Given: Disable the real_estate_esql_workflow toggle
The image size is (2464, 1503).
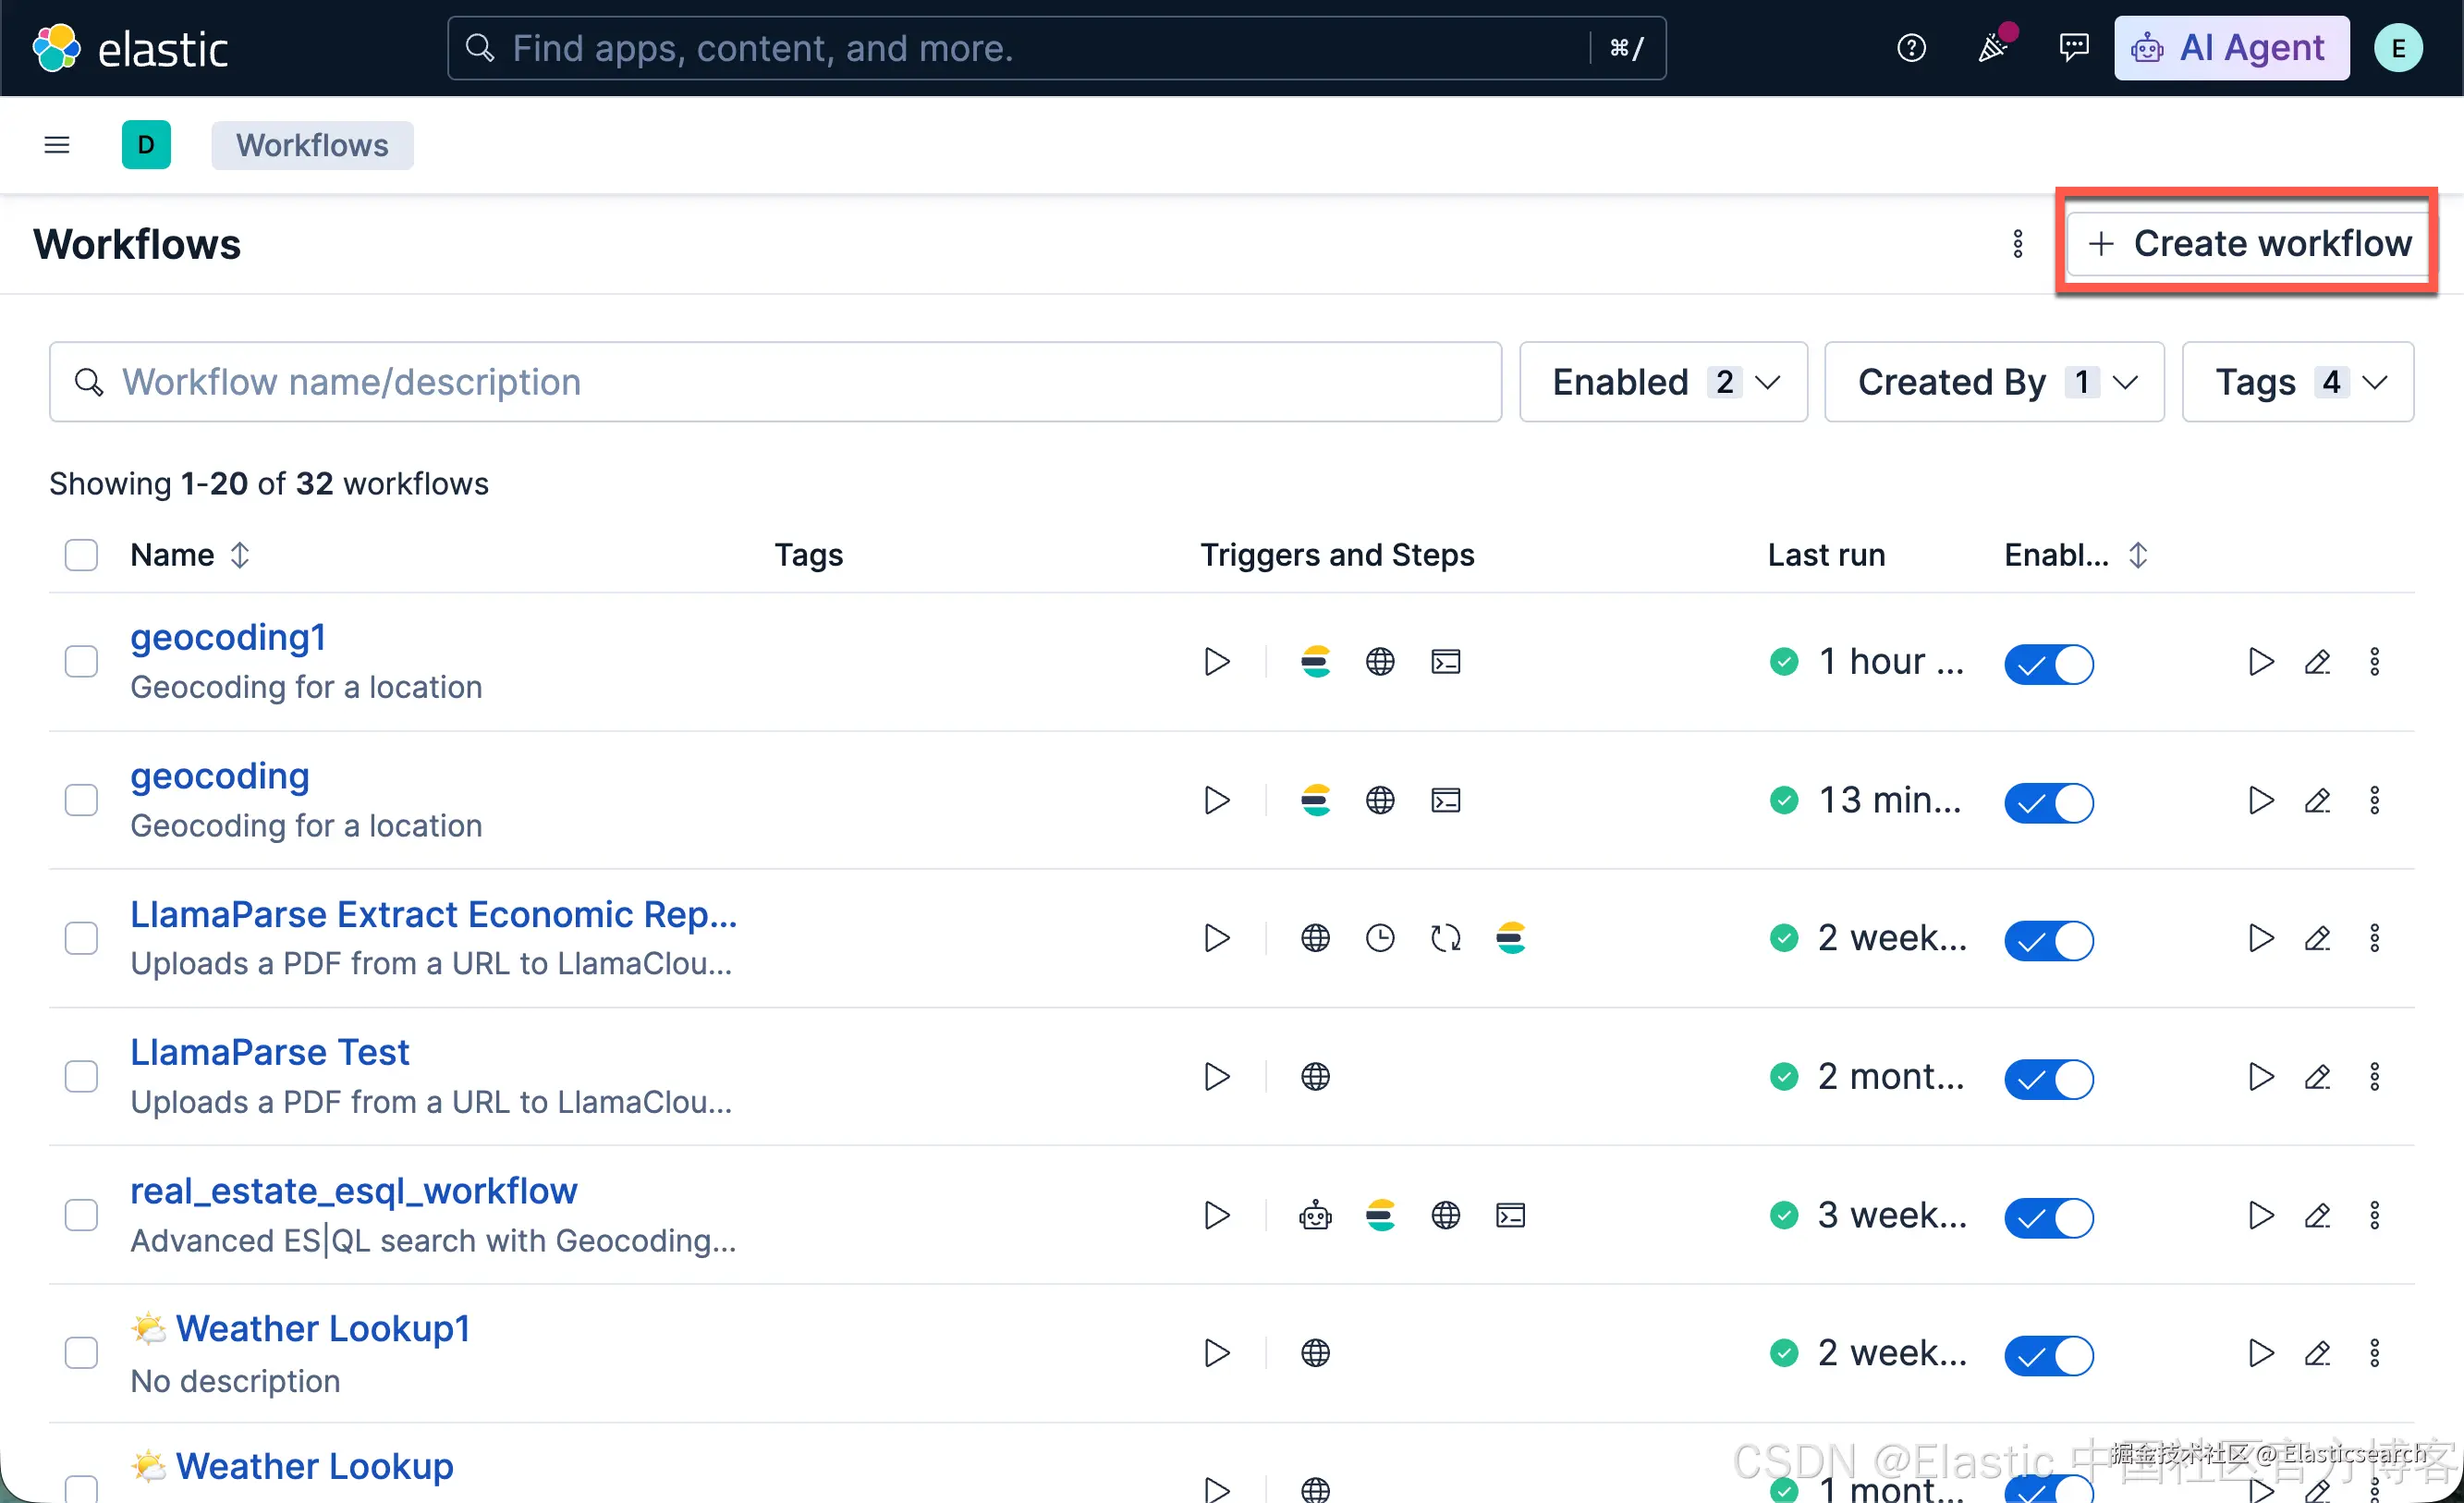Looking at the screenshot, I should click(x=2048, y=1217).
